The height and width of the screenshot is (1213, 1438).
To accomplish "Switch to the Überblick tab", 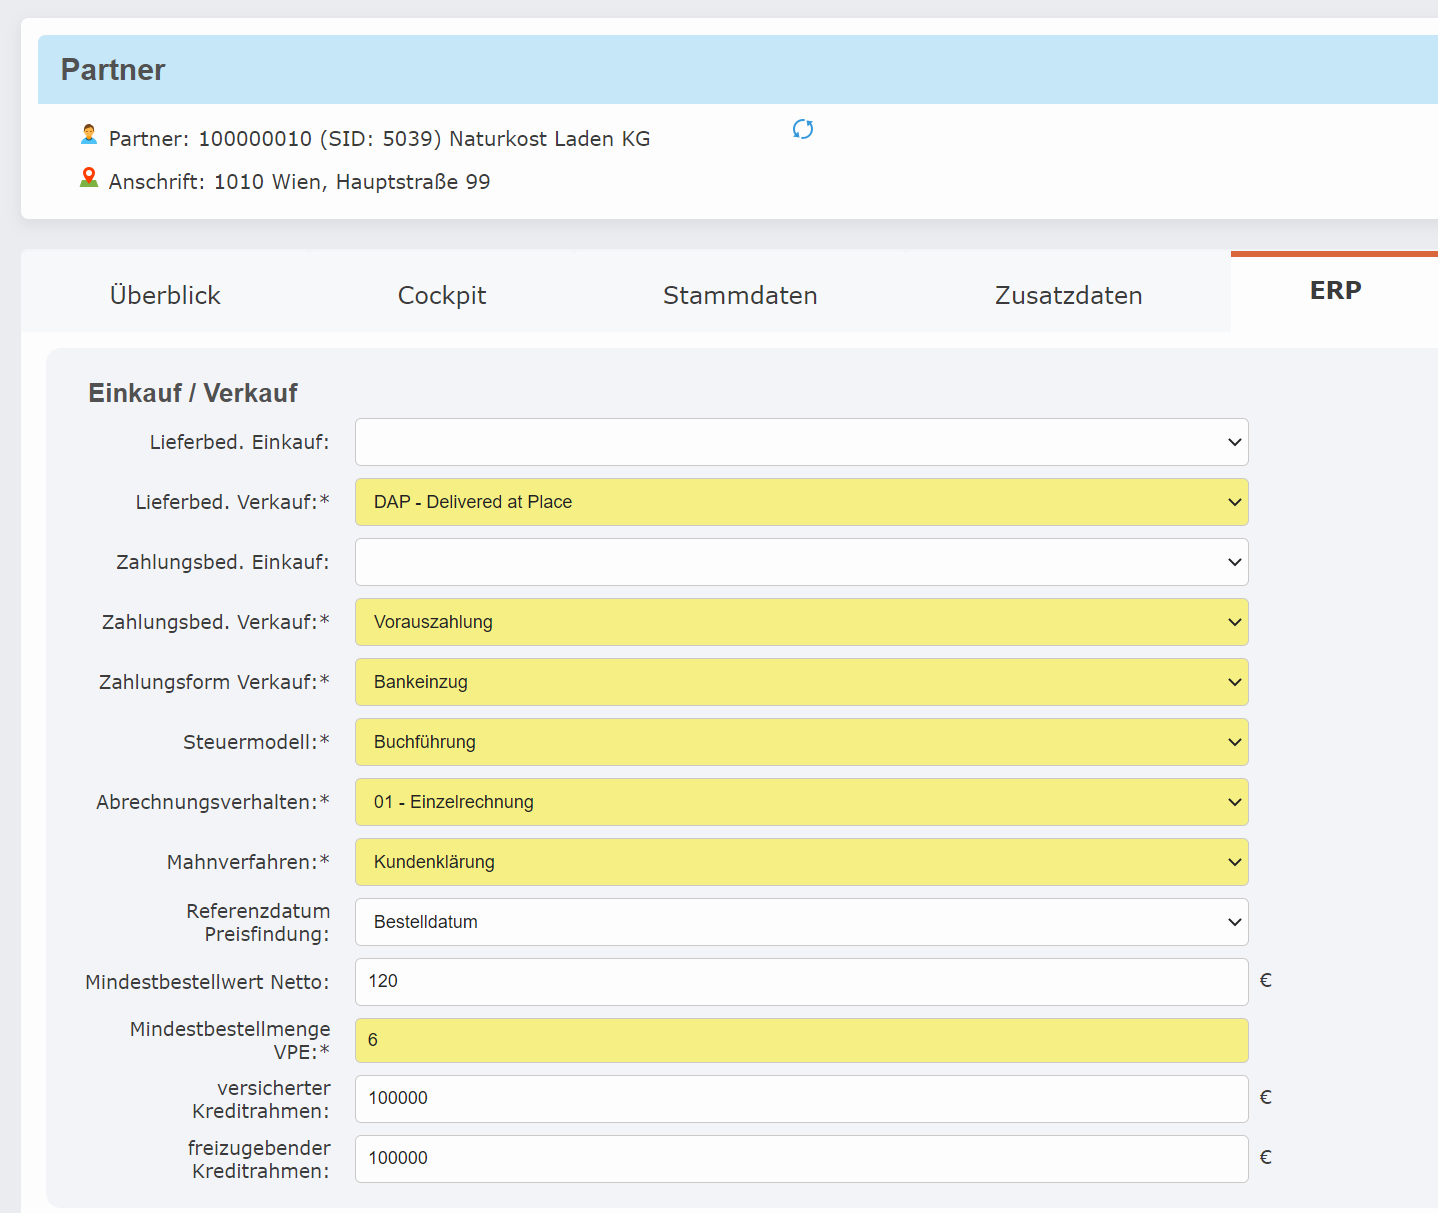I will [165, 295].
